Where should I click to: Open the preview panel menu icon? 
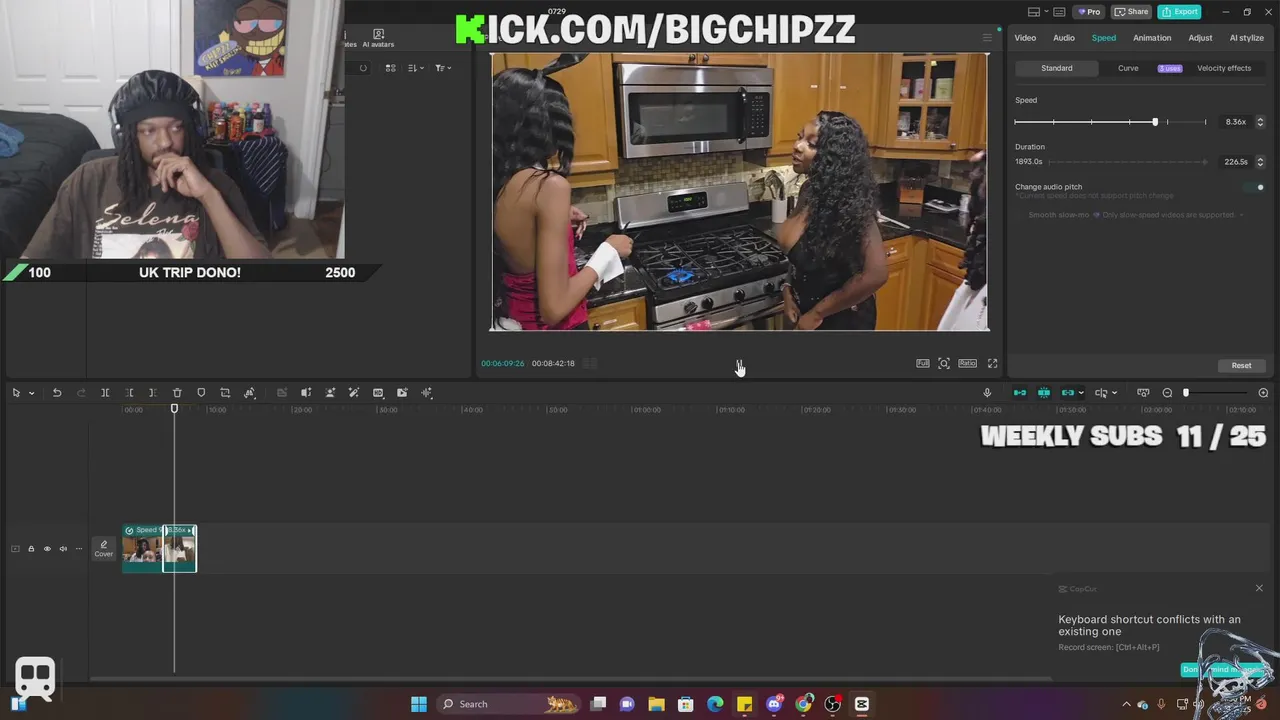point(987,38)
